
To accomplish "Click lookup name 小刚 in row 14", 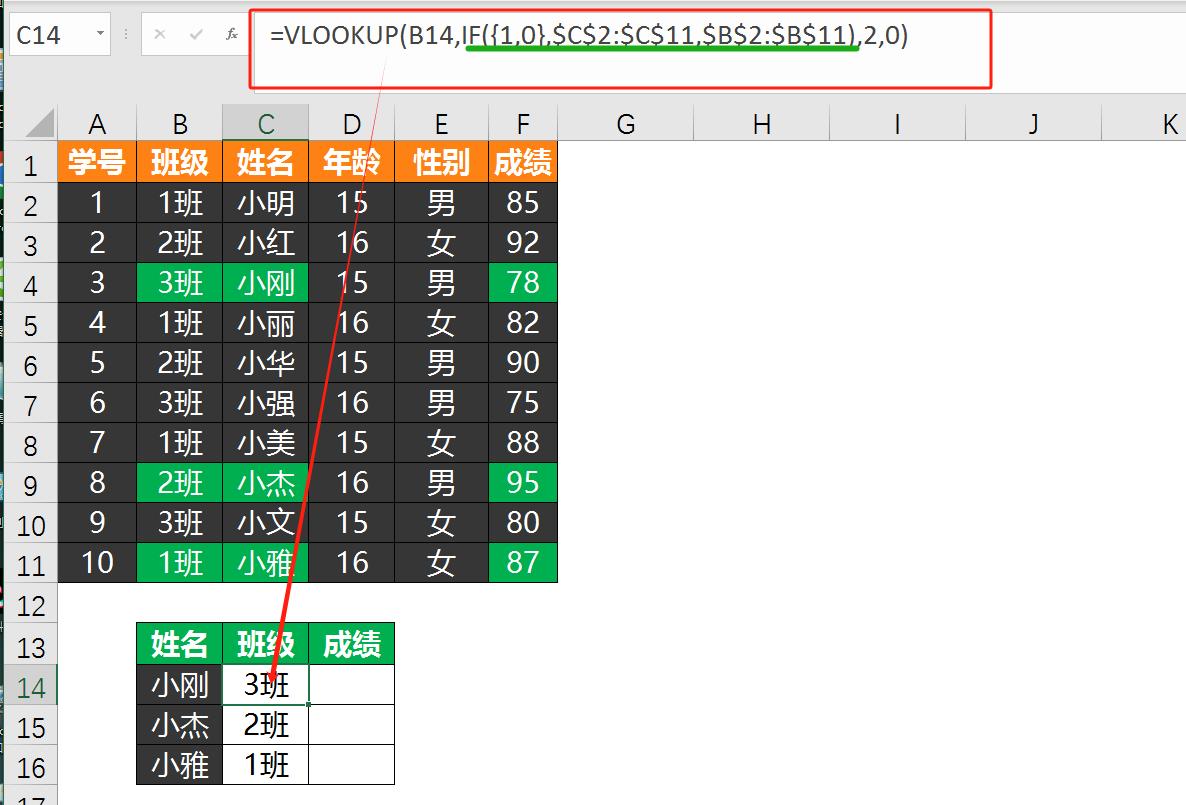I will pyautogui.click(x=179, y=685).
